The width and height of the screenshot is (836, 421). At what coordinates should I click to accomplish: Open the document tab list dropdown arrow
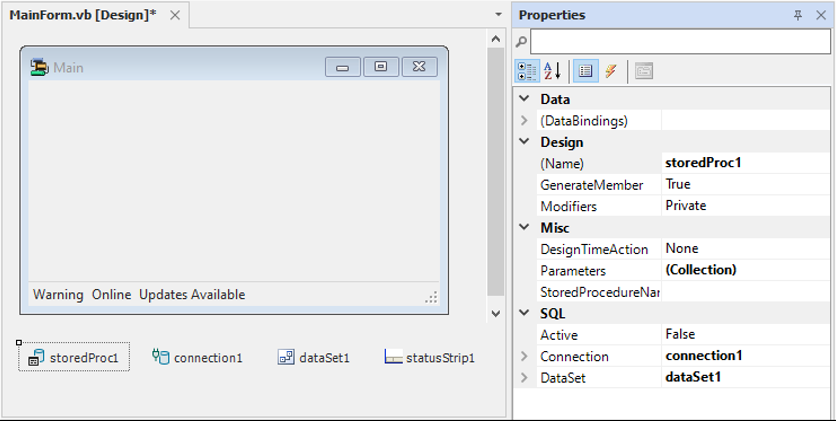tap(498, 15)
